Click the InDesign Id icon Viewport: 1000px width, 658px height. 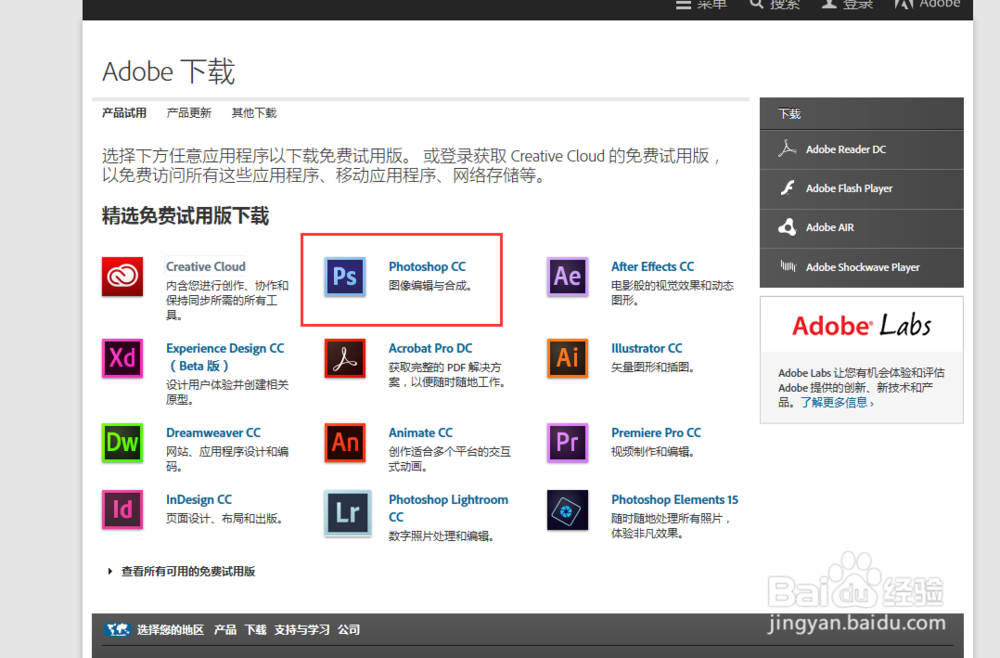point(122,509)
